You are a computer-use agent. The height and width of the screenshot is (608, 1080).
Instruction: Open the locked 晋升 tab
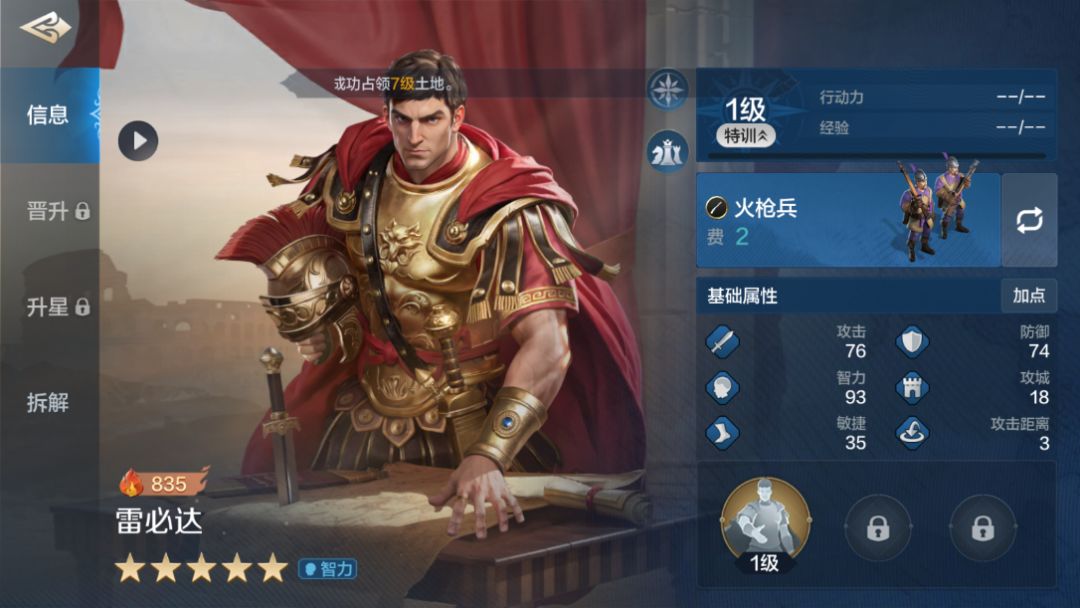pos(58,211)
